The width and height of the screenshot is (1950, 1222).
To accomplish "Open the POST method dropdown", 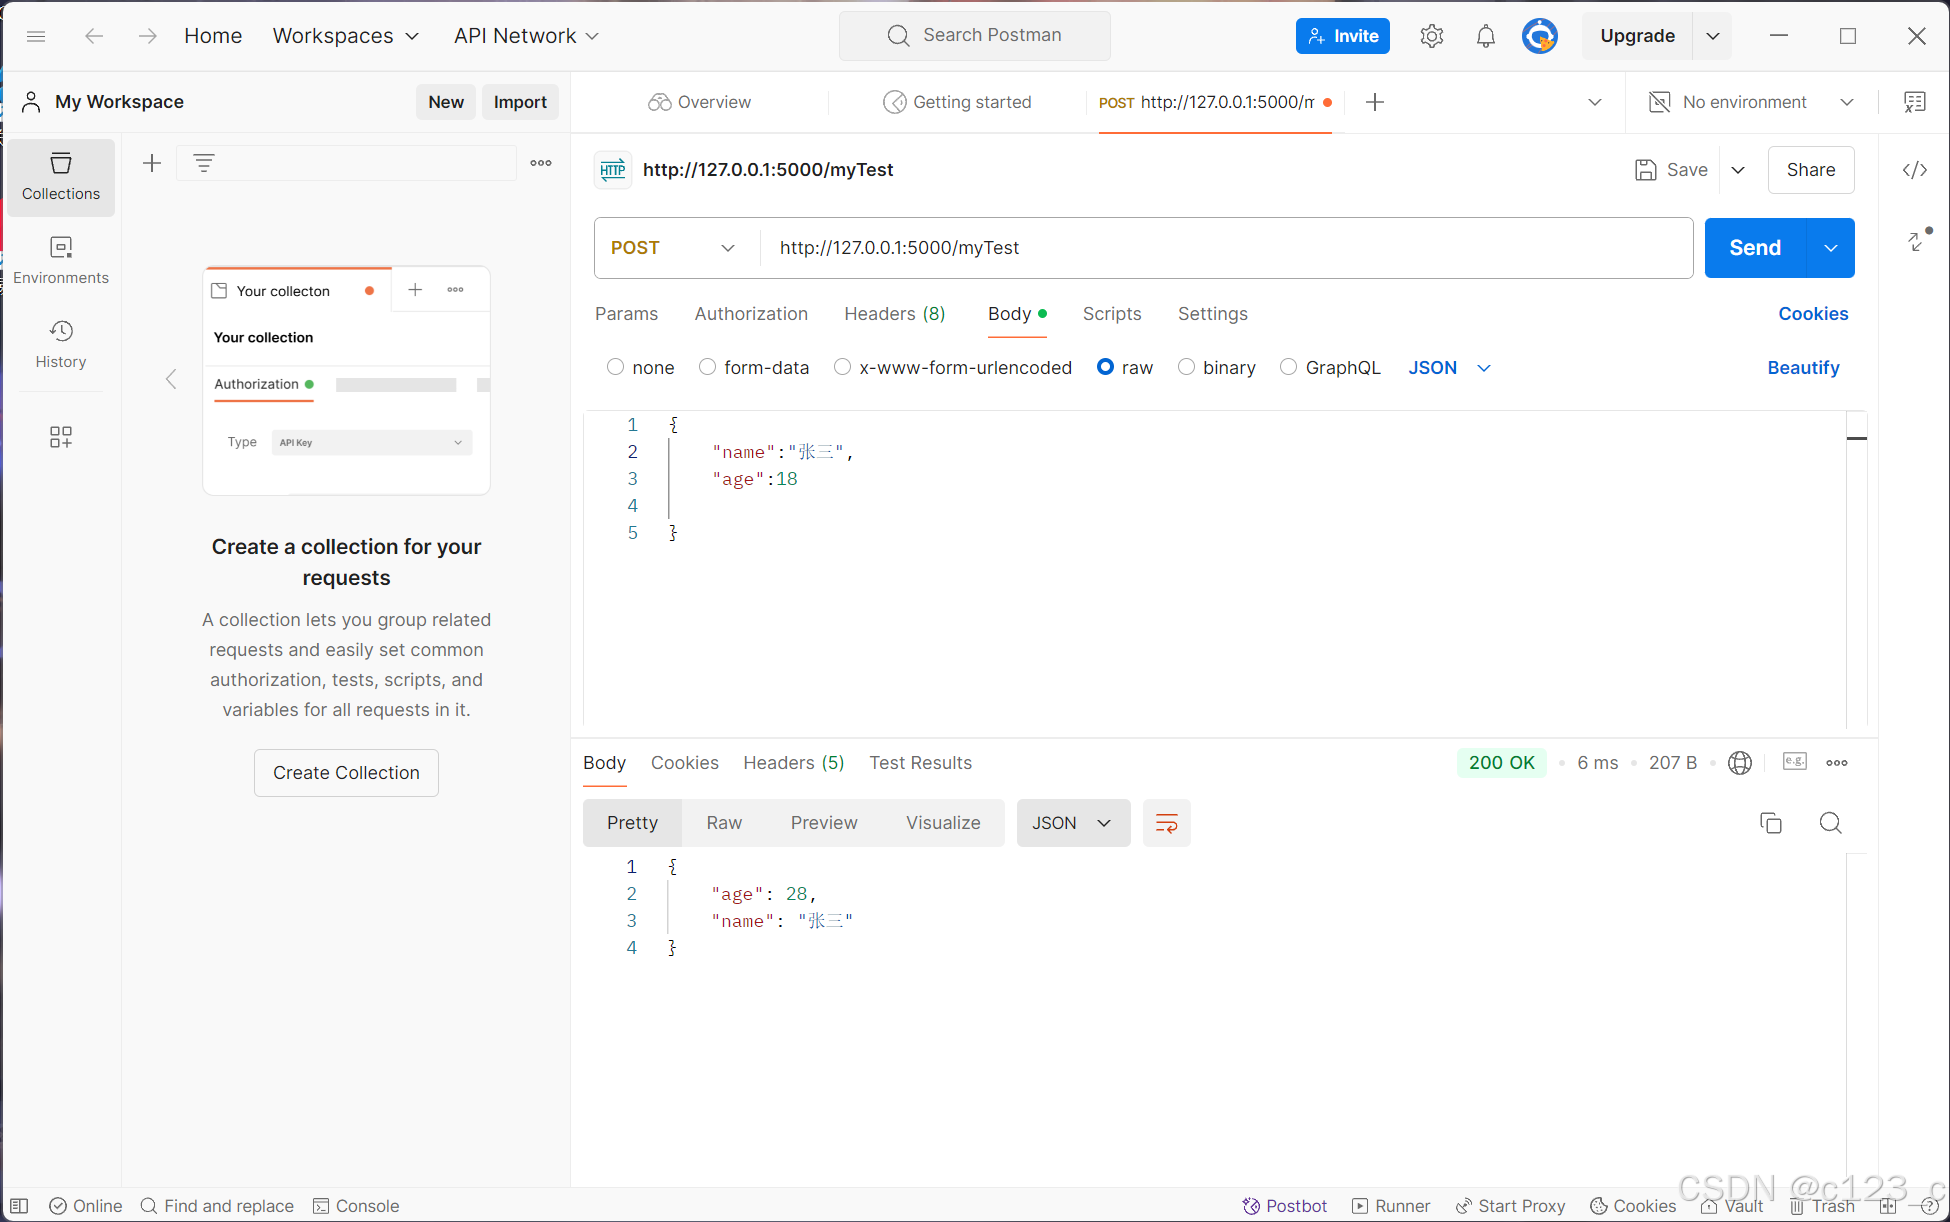I will pos(674,248).
